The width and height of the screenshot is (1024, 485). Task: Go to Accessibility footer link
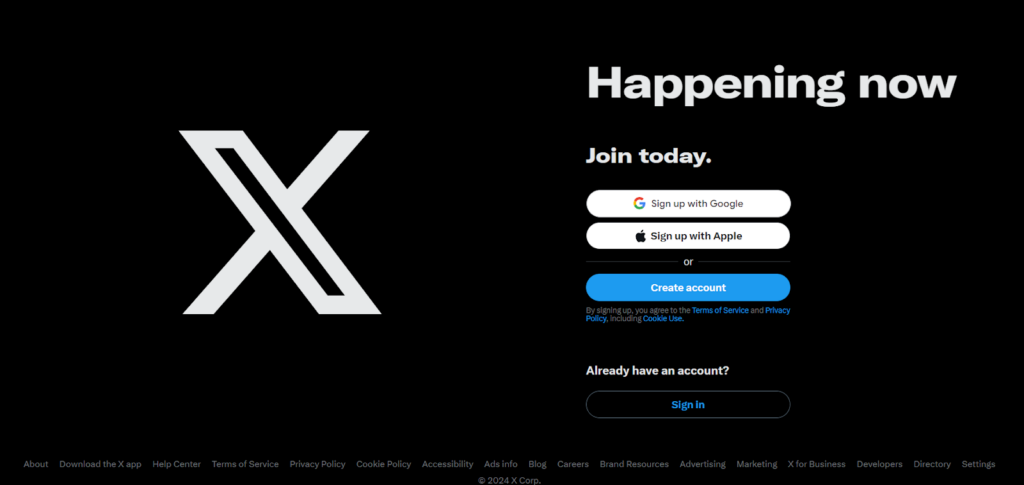pyautogui.click(x=448, y=464)
